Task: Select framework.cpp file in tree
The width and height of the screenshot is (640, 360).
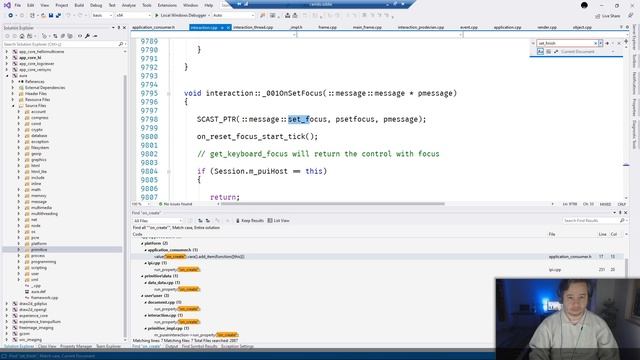Action: coord(44,298)
